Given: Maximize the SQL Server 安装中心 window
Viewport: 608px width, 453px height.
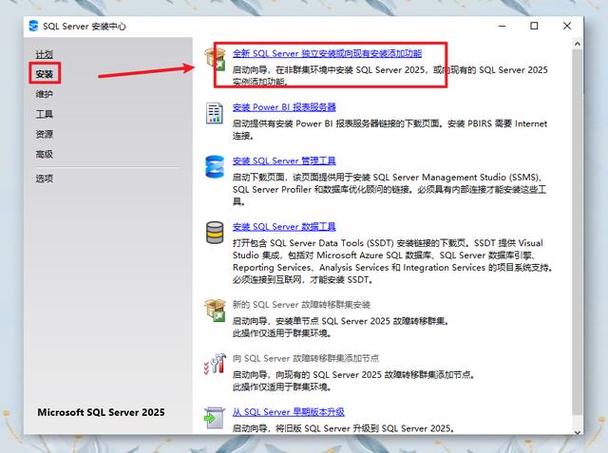Looking at the screenshot, I should pos(534,26).
